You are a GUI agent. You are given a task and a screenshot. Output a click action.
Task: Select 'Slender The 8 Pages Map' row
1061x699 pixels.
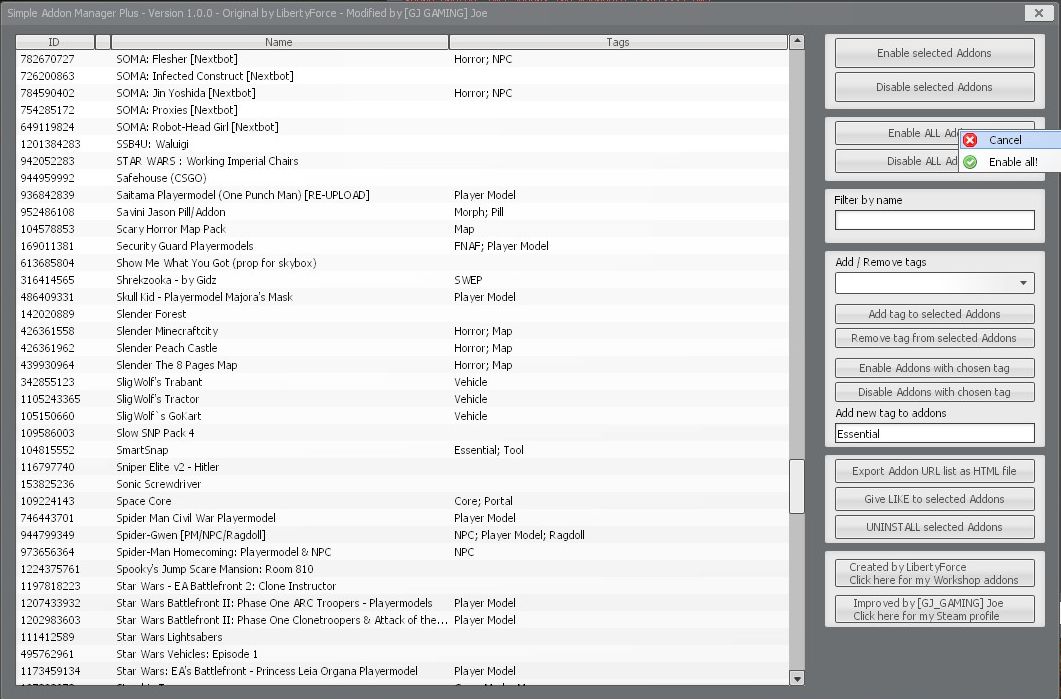pyautogui.click(x=402, y=365)
